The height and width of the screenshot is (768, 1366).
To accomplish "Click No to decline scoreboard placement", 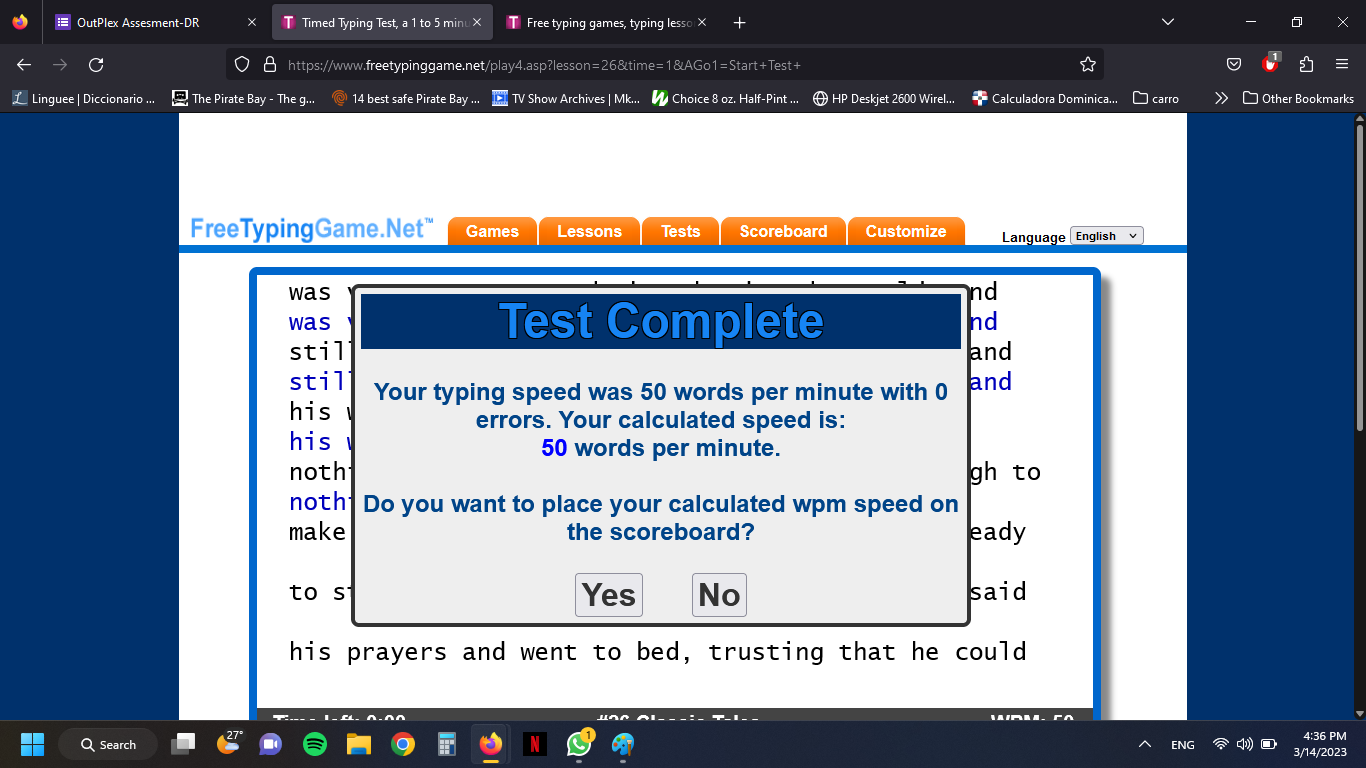I will pyautogui.click(x=719, y=595).
